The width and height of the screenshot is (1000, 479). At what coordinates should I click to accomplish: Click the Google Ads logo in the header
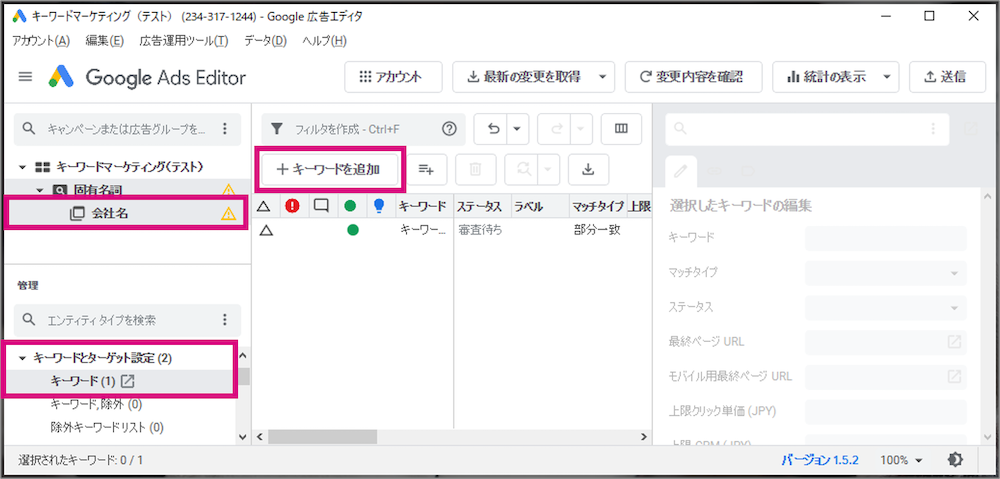pos(62,77)
